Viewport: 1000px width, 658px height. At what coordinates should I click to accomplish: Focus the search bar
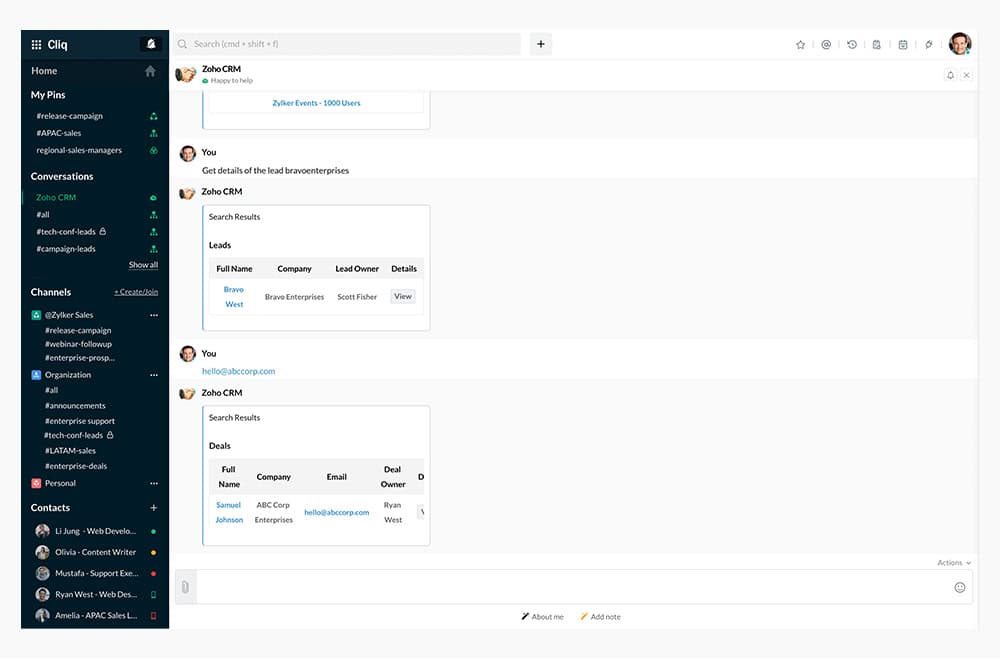click(348, 44)
